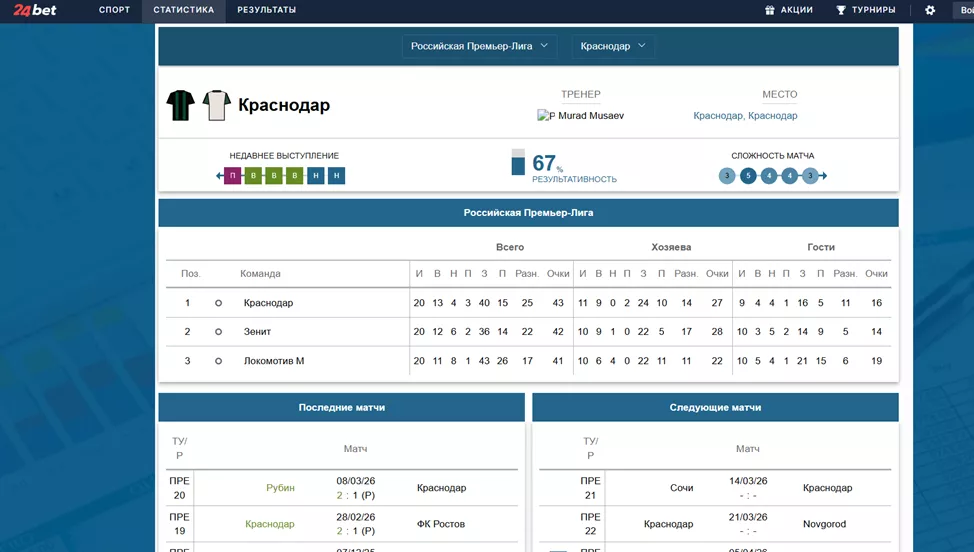The width and height of the screenshot is (974, 552).
Task: Click the Рубин team link in last matches
Action: coord(280,488)
